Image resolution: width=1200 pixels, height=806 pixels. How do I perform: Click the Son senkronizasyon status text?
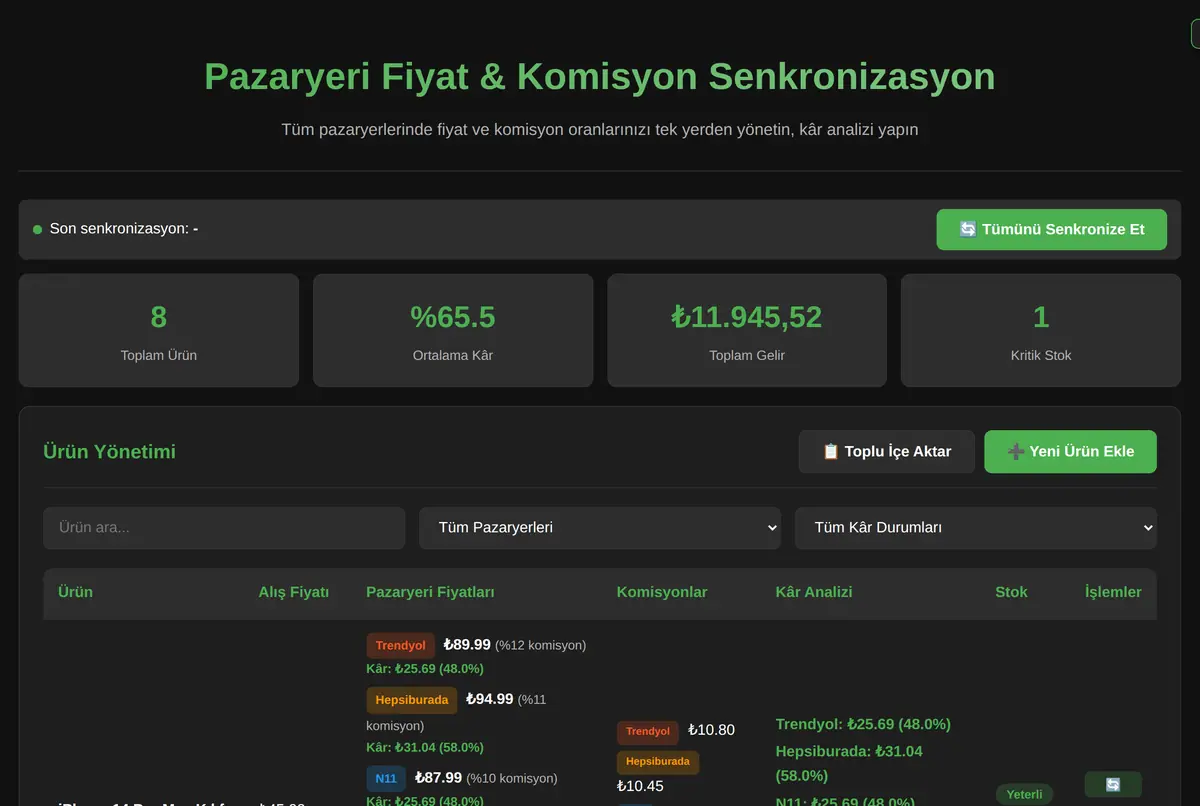[124, 229]
